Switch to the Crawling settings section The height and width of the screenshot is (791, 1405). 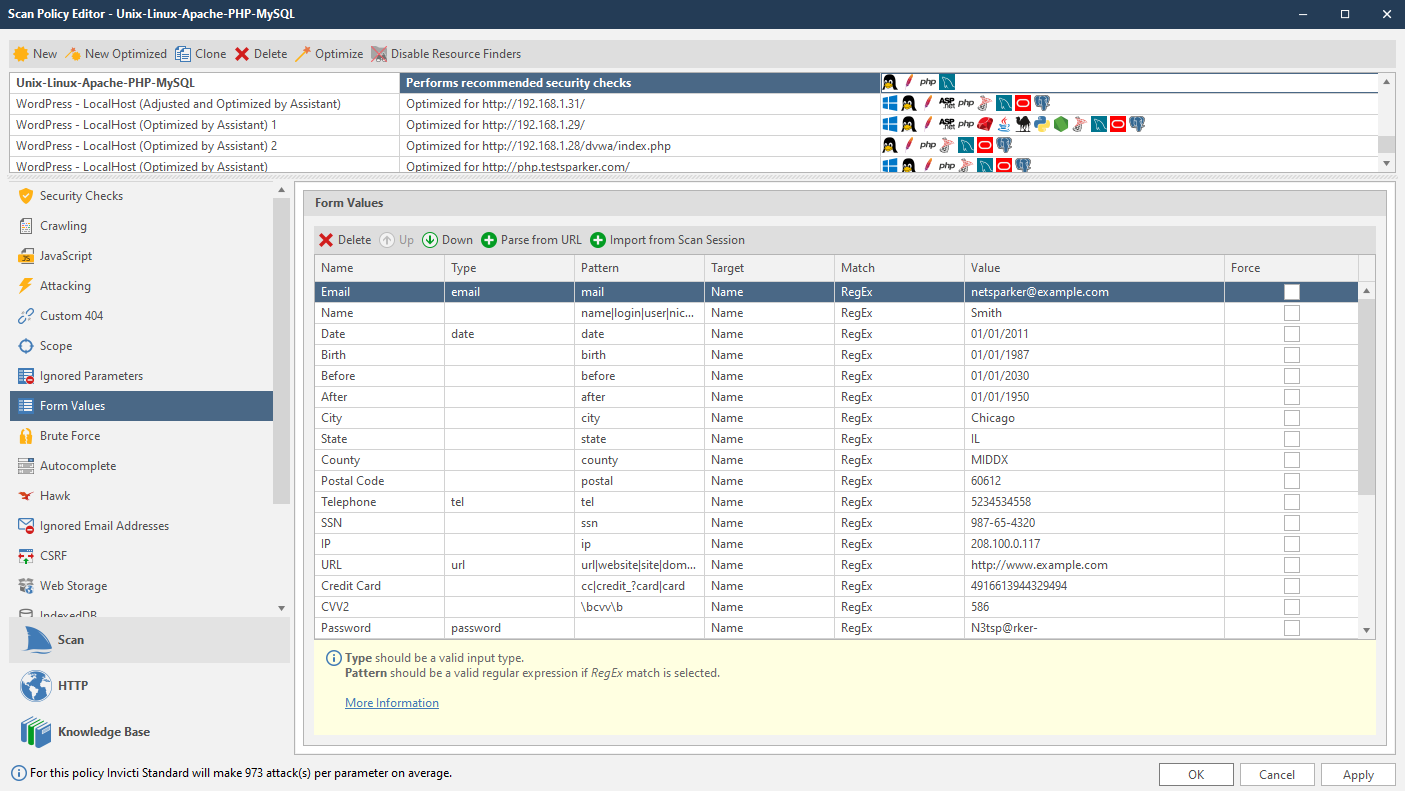(x=64, y=225)
